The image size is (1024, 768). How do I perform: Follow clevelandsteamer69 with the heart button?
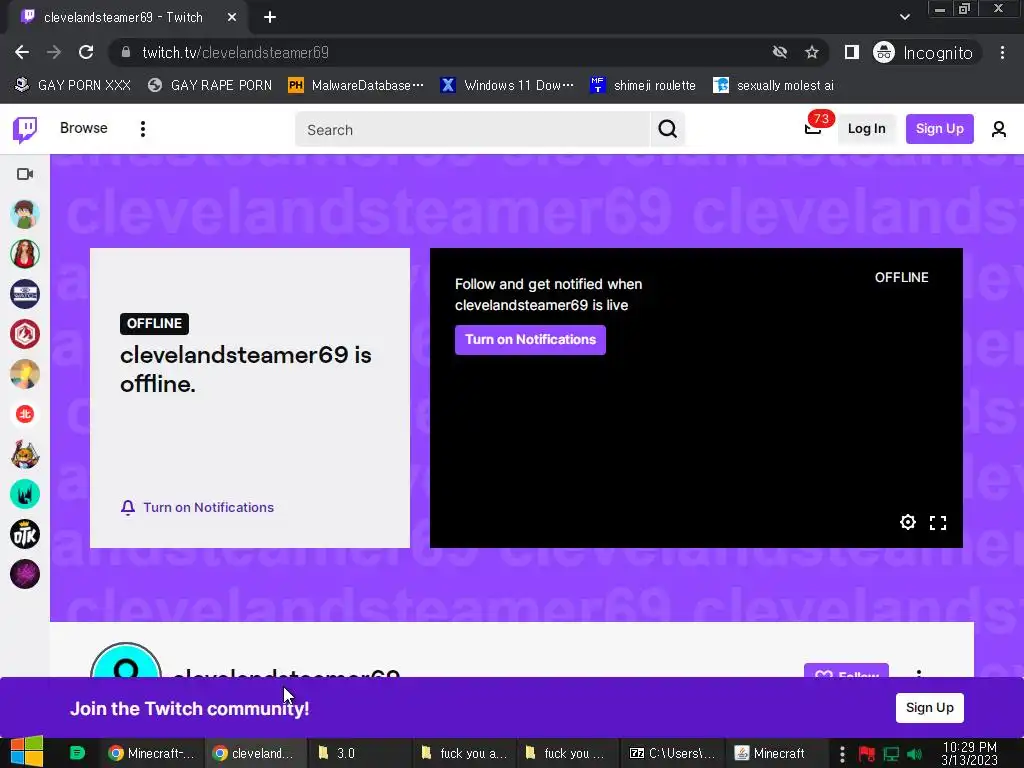click(846, 671)
